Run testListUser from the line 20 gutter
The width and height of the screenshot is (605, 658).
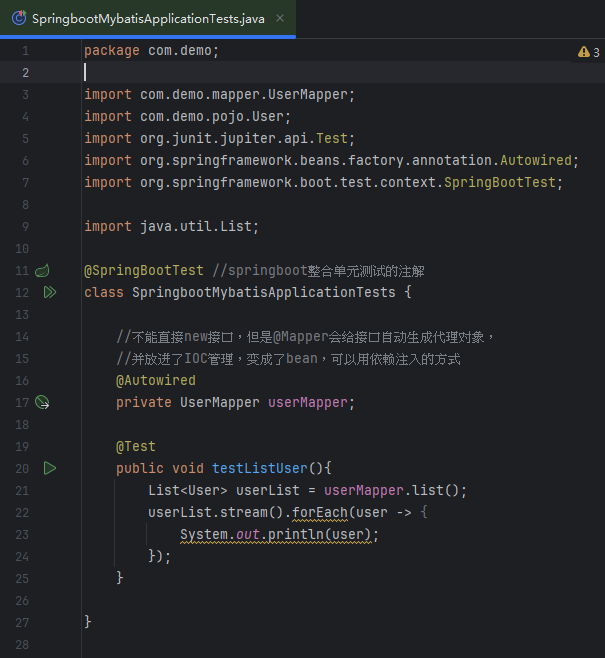pyautogui.click(x=50, y=468)
